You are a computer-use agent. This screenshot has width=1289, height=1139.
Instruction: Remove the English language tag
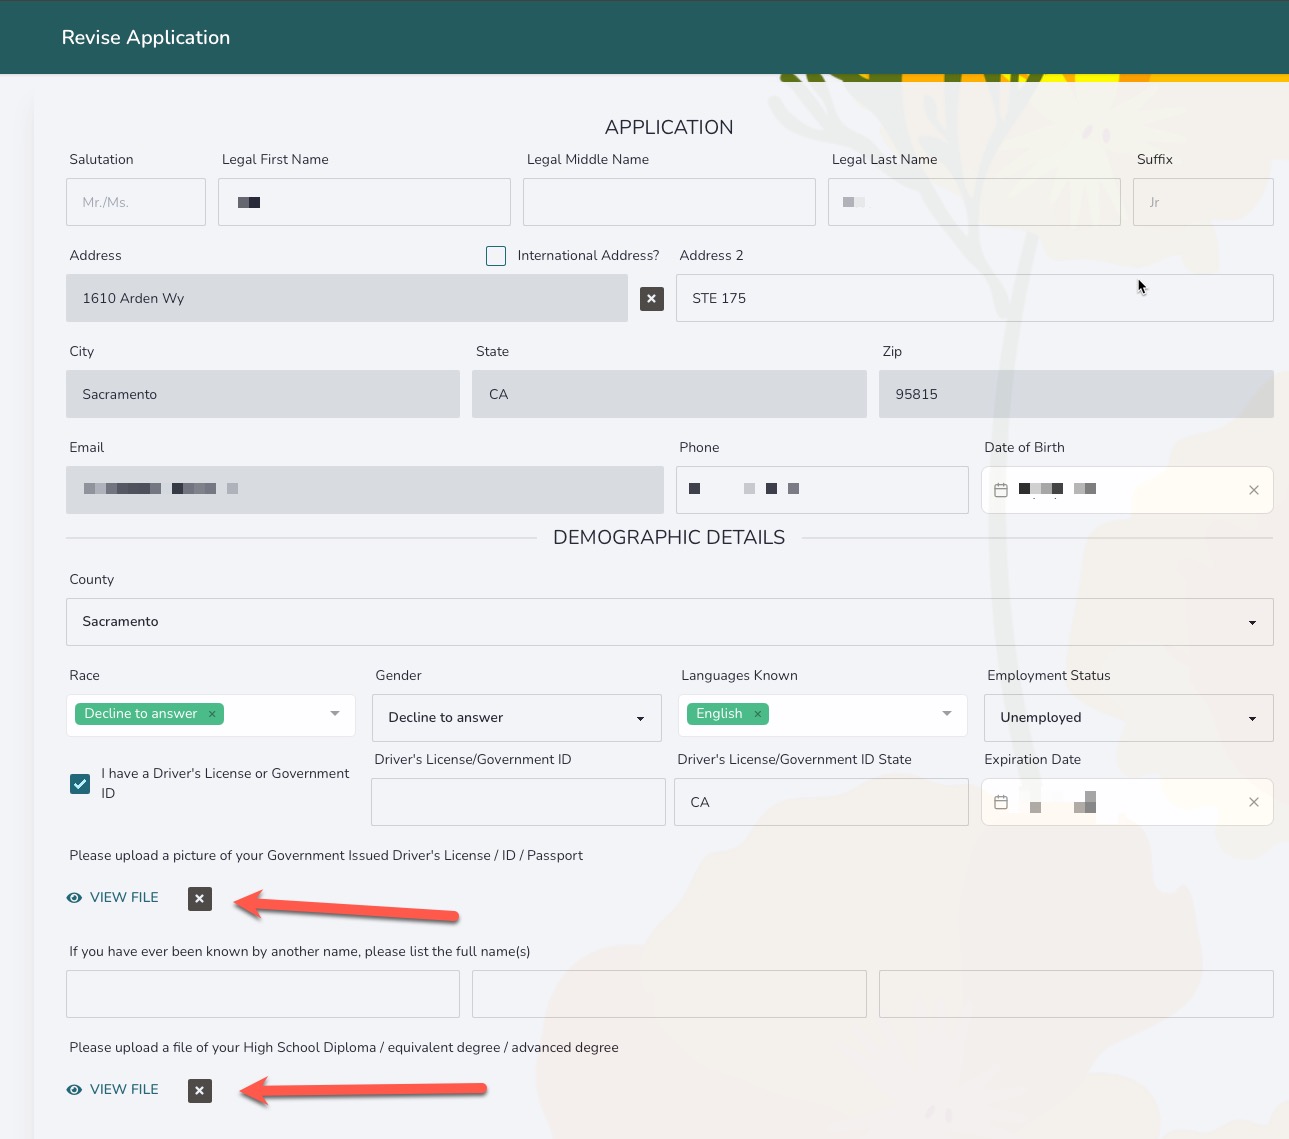coord(758,713)
